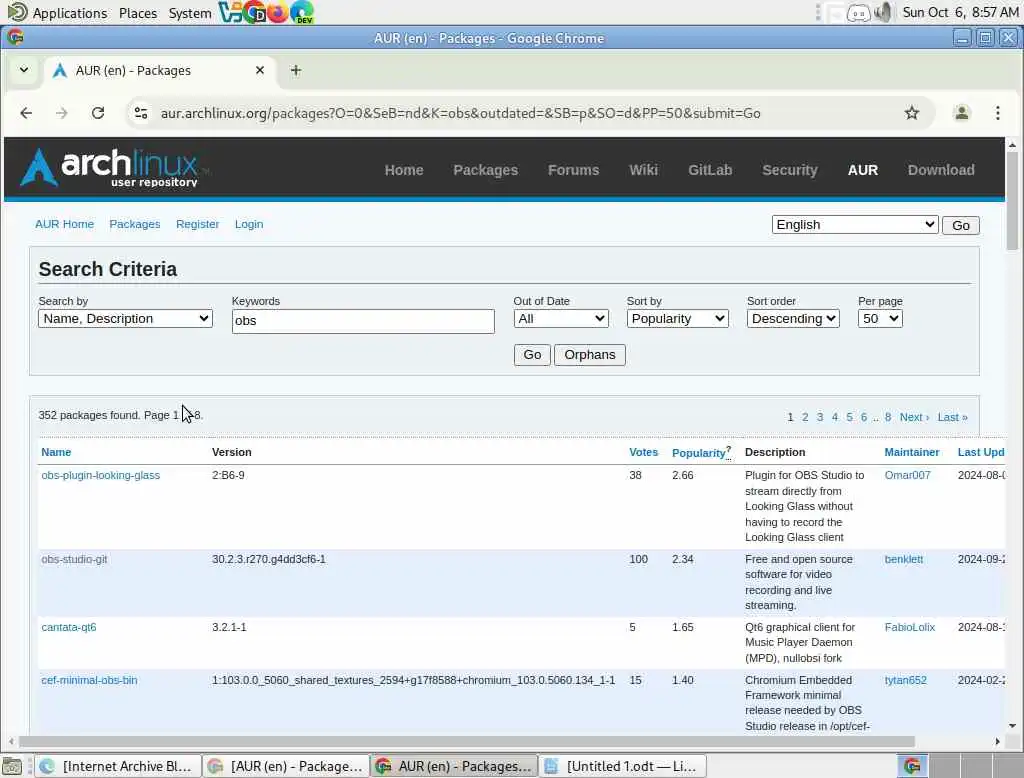Expand the Out of Date dropdown
This screenshot has height=778, width=1024.
tap(561, 319)
